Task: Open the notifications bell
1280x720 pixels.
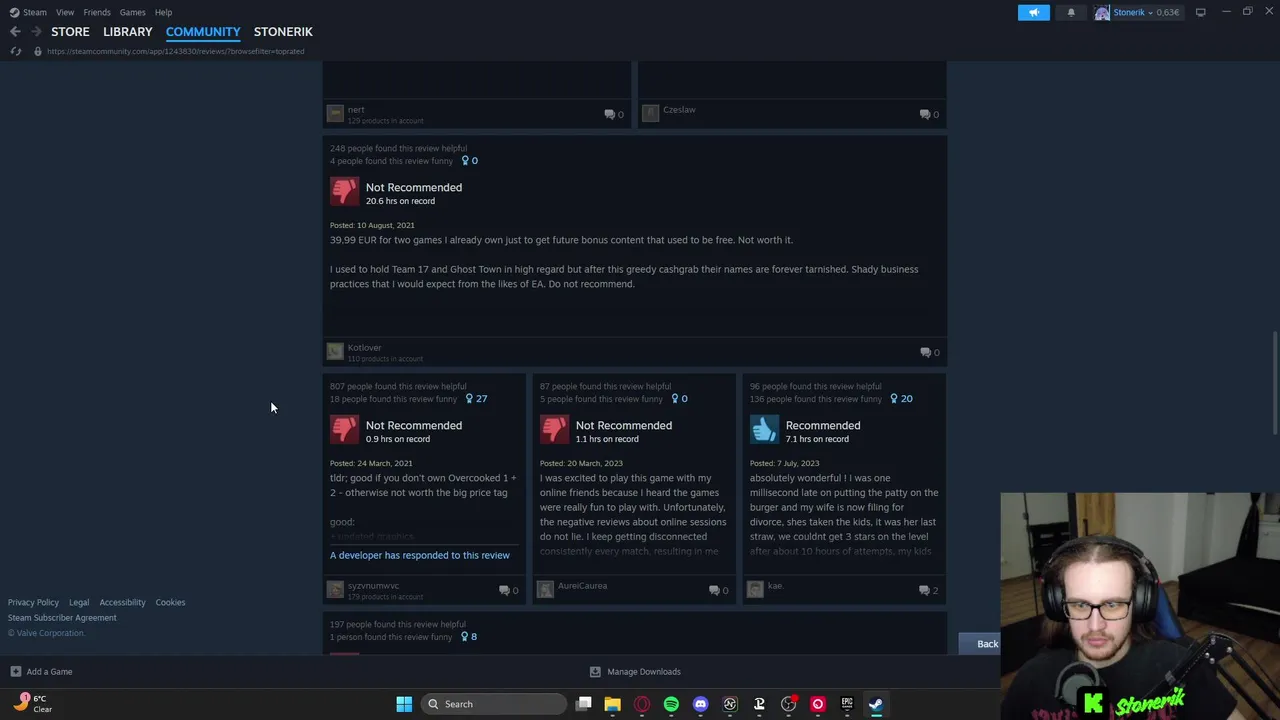Action: [1071, 12]
